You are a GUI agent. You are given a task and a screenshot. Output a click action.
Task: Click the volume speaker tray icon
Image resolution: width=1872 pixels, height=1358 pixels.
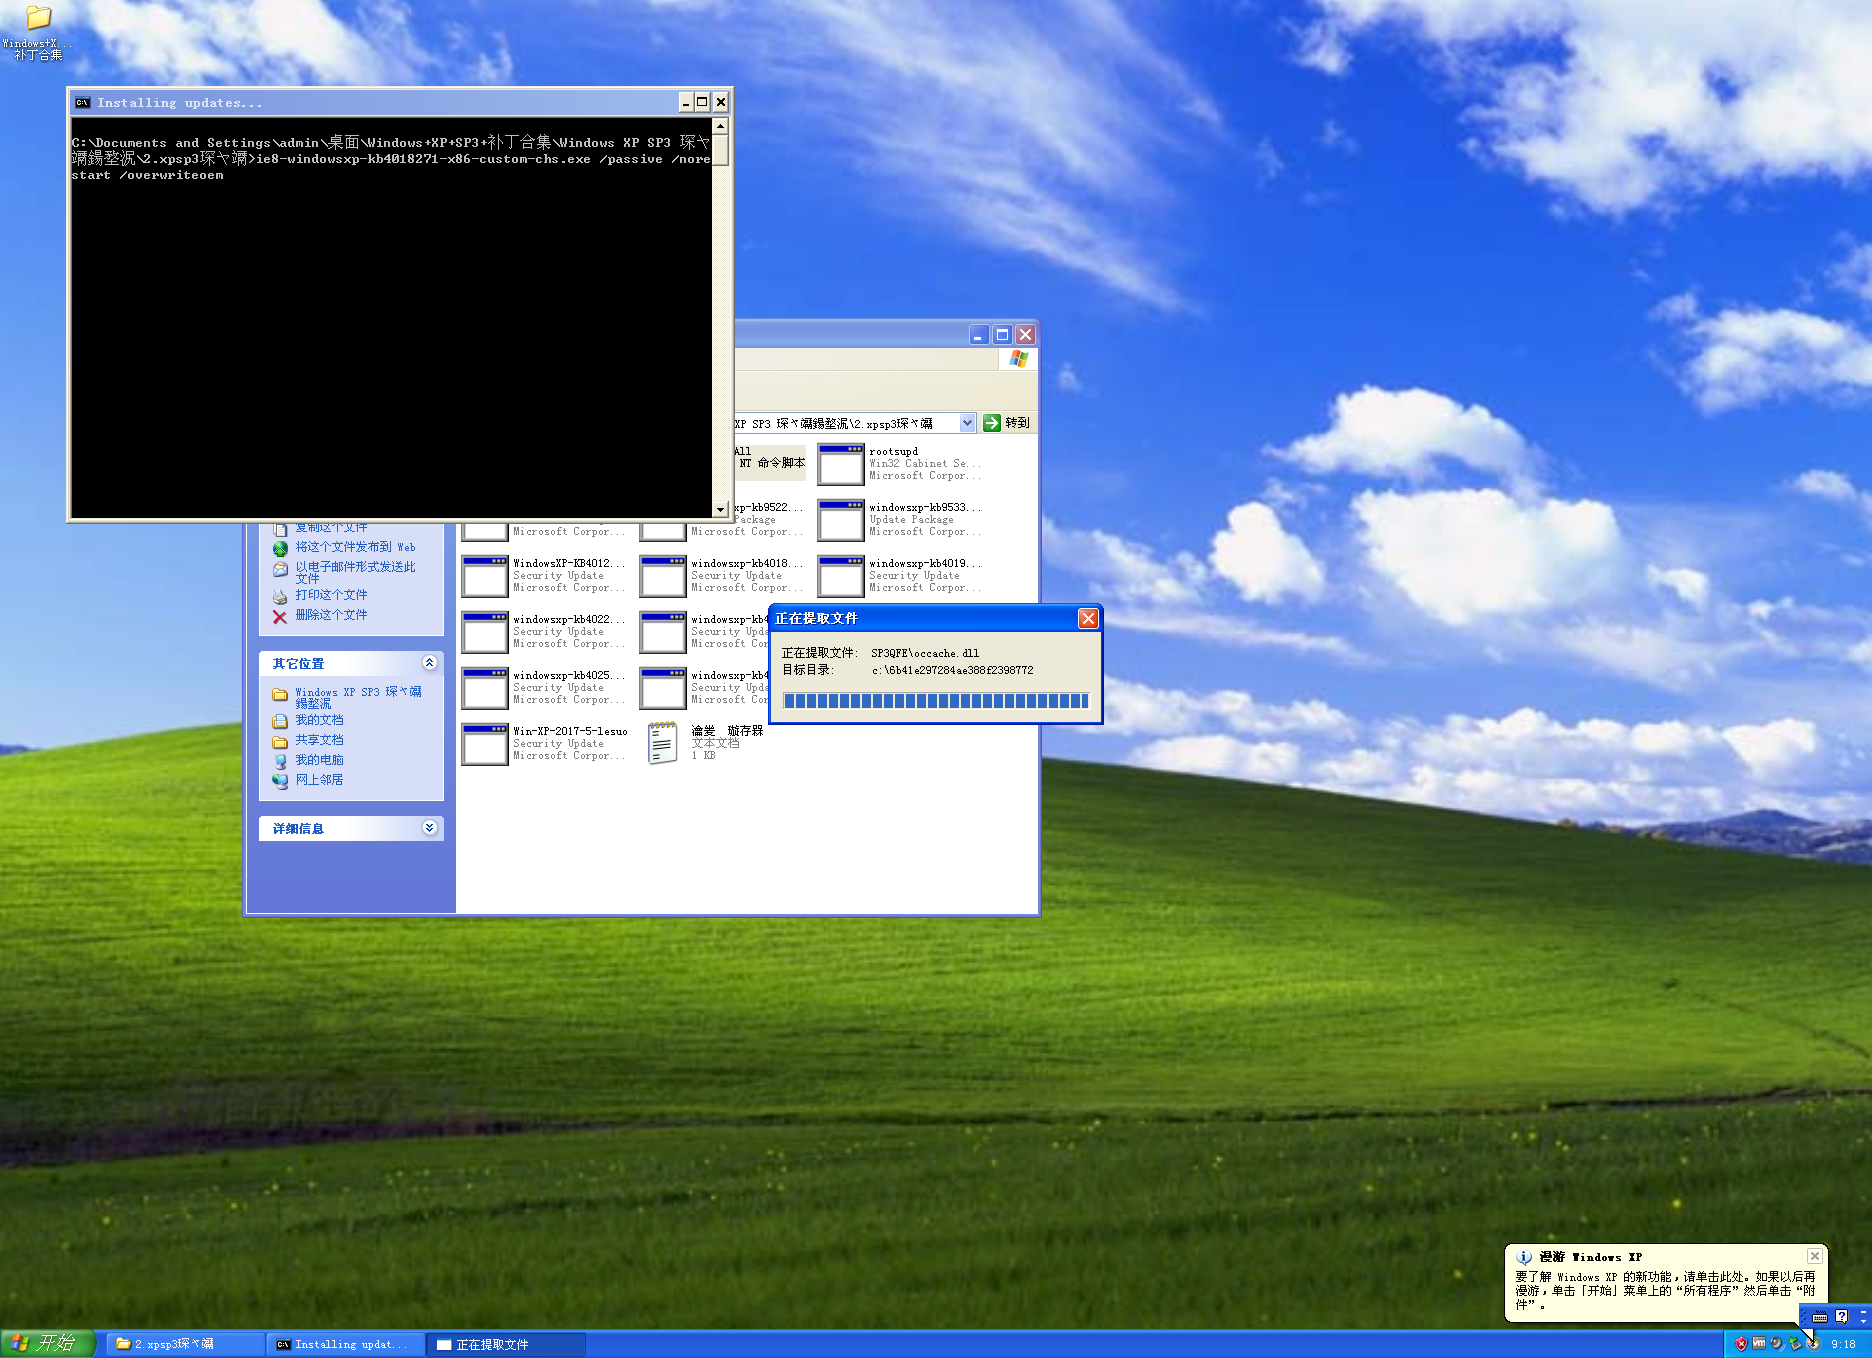click(x=1777, y=1344)
